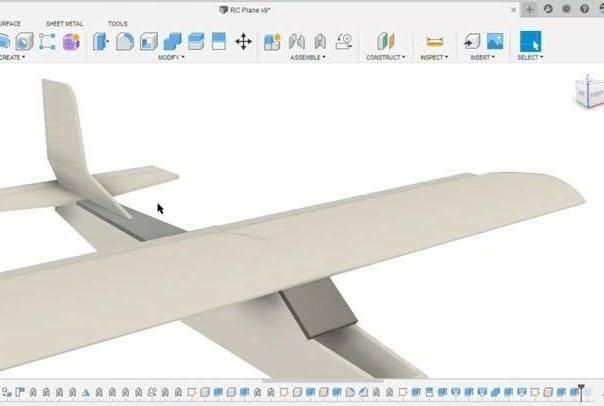Select the Press Pull tool
Image resolution: width=604 pixels, height=406 pixels.
click(x=101, y=41)
